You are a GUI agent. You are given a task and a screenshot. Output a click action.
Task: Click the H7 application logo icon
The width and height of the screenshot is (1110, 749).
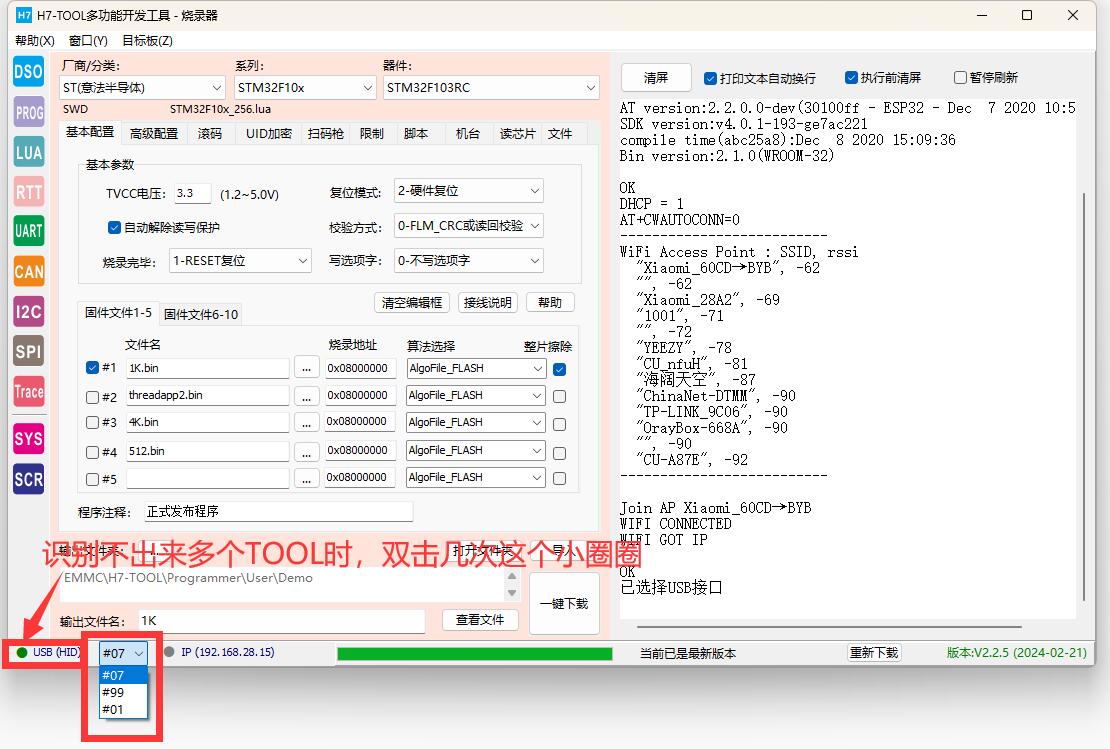point(23,15)
